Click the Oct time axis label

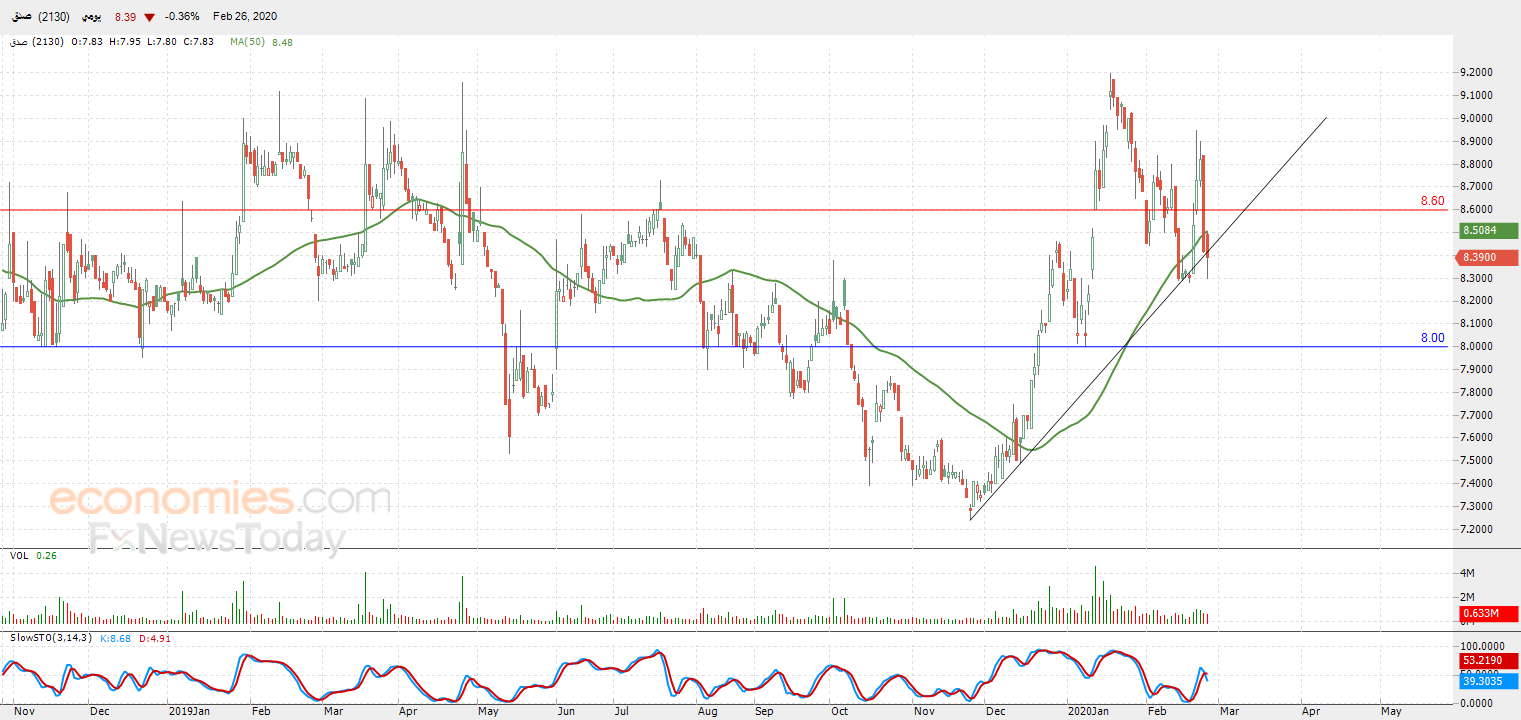point(839,711)
